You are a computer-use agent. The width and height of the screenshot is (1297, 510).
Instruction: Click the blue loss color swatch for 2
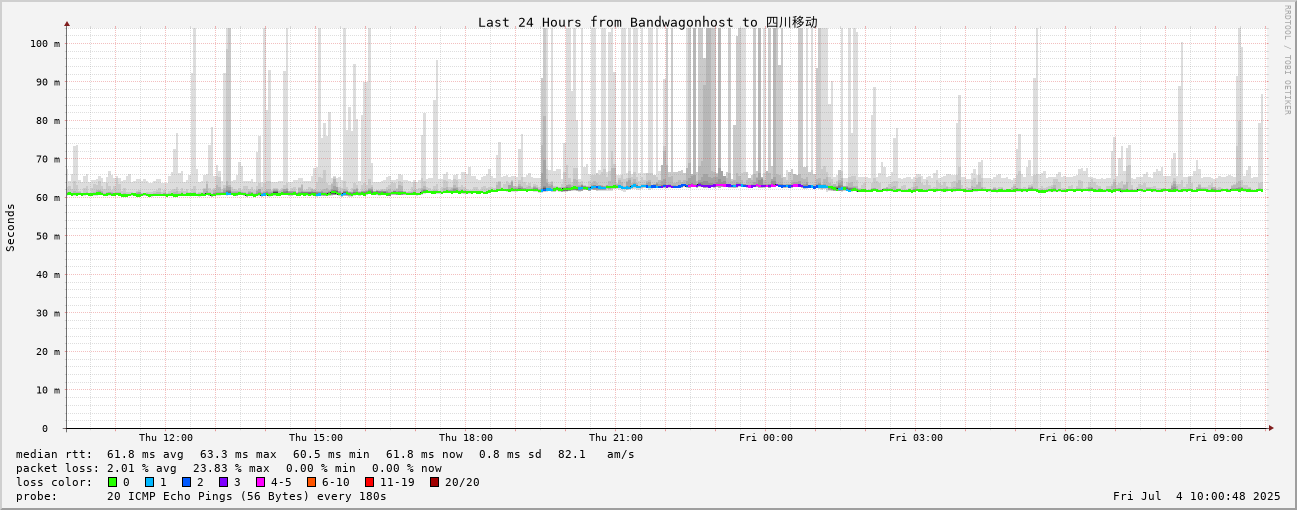click(x=186, y=482)
